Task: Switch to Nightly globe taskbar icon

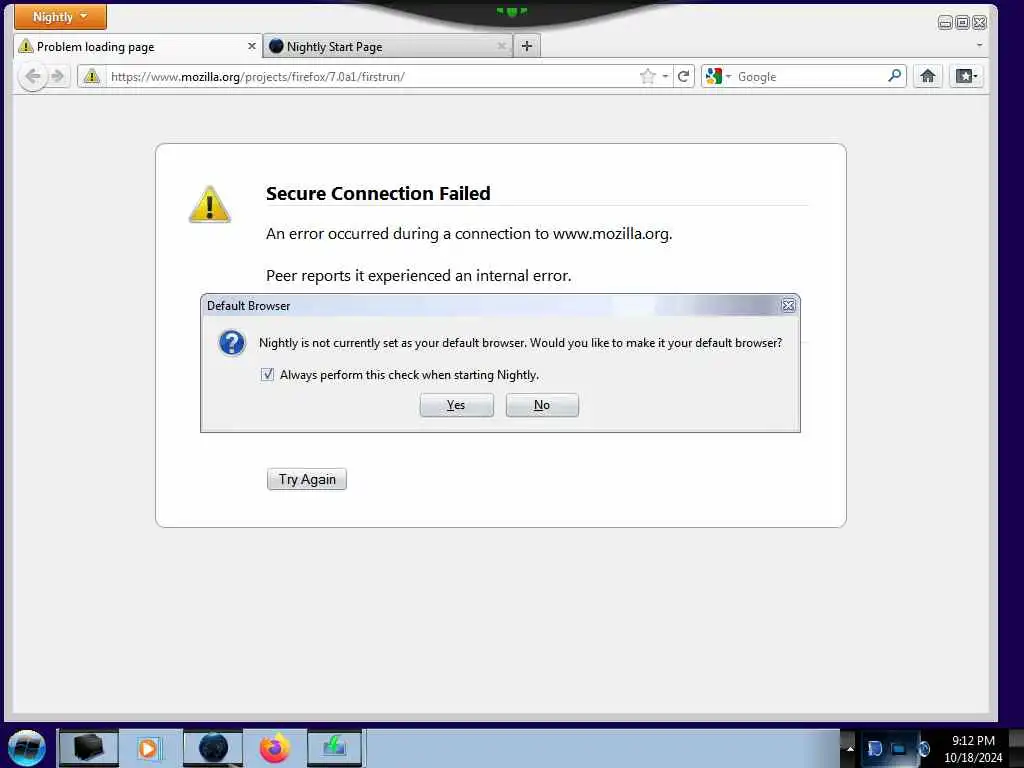Action: pyautogui.click(x=213, y=748)
